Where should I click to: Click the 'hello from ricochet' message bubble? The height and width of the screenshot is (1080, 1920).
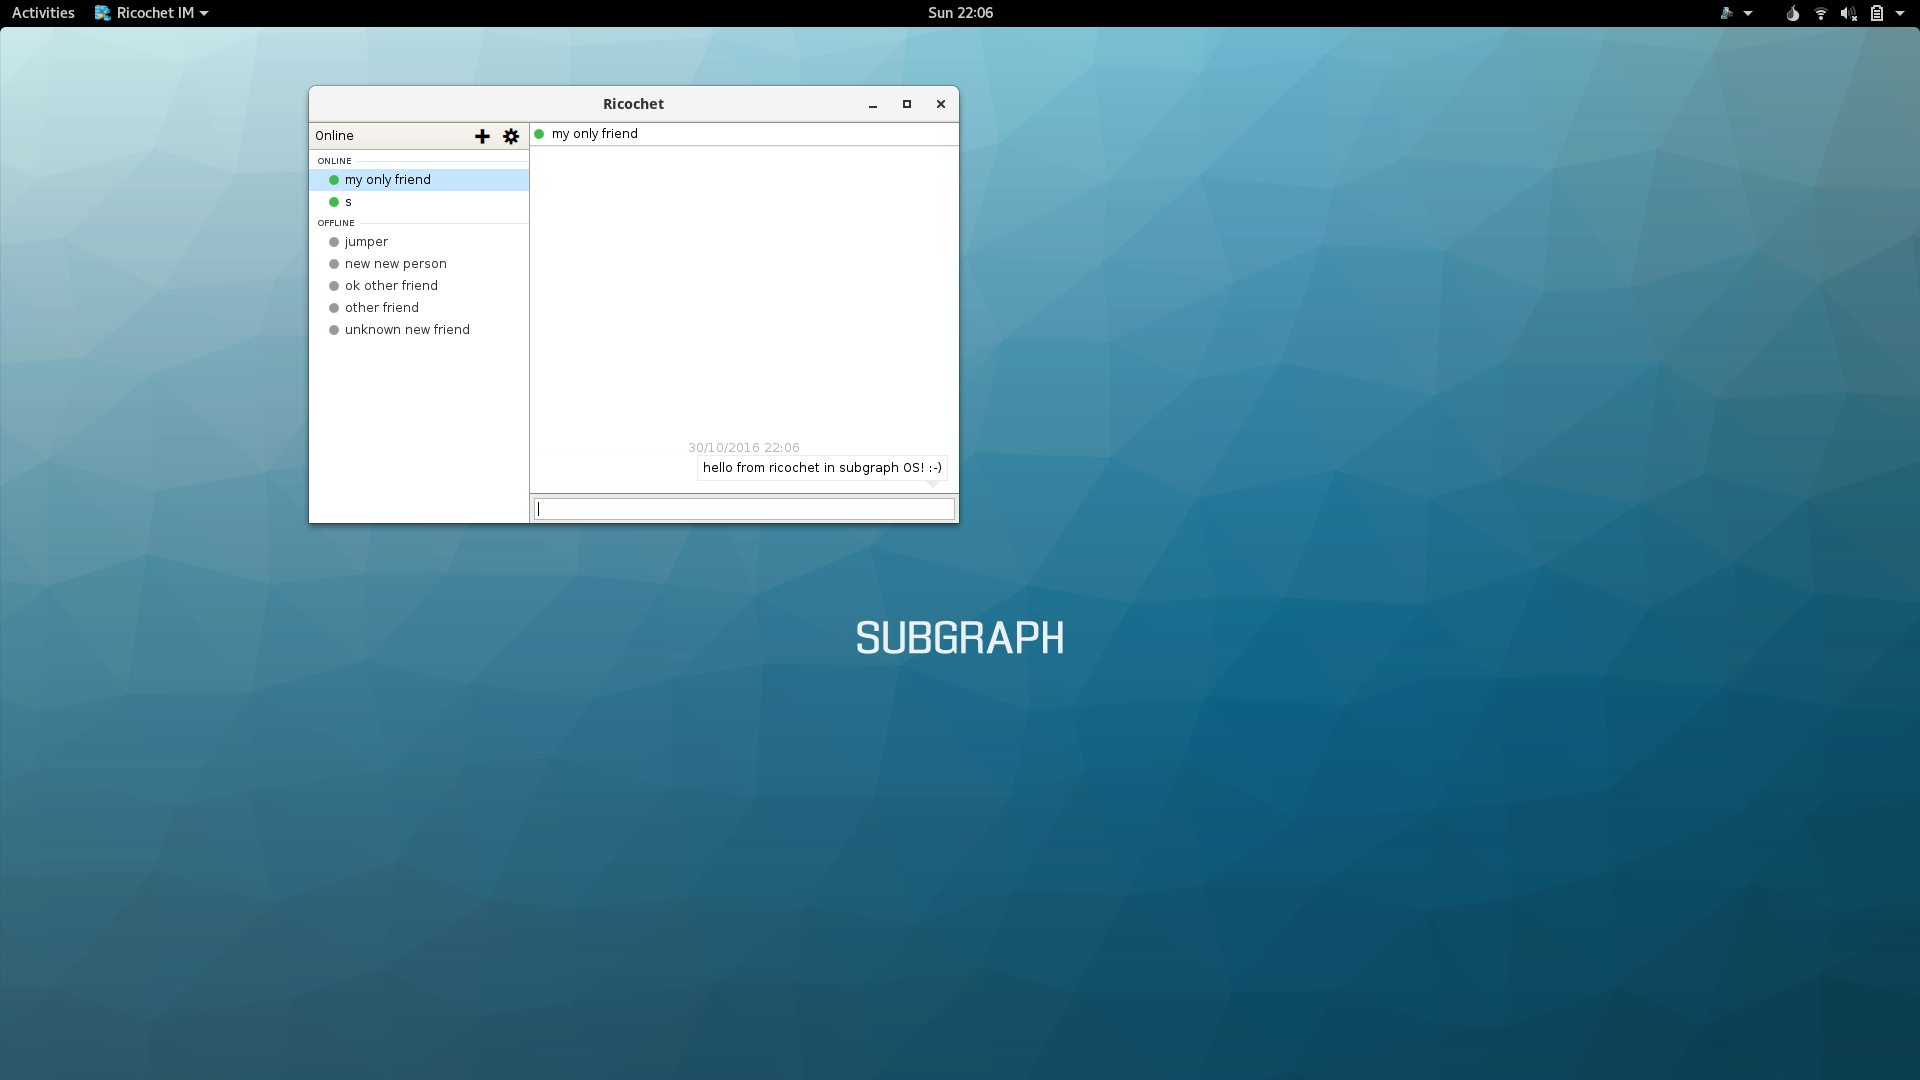point(822,468)
